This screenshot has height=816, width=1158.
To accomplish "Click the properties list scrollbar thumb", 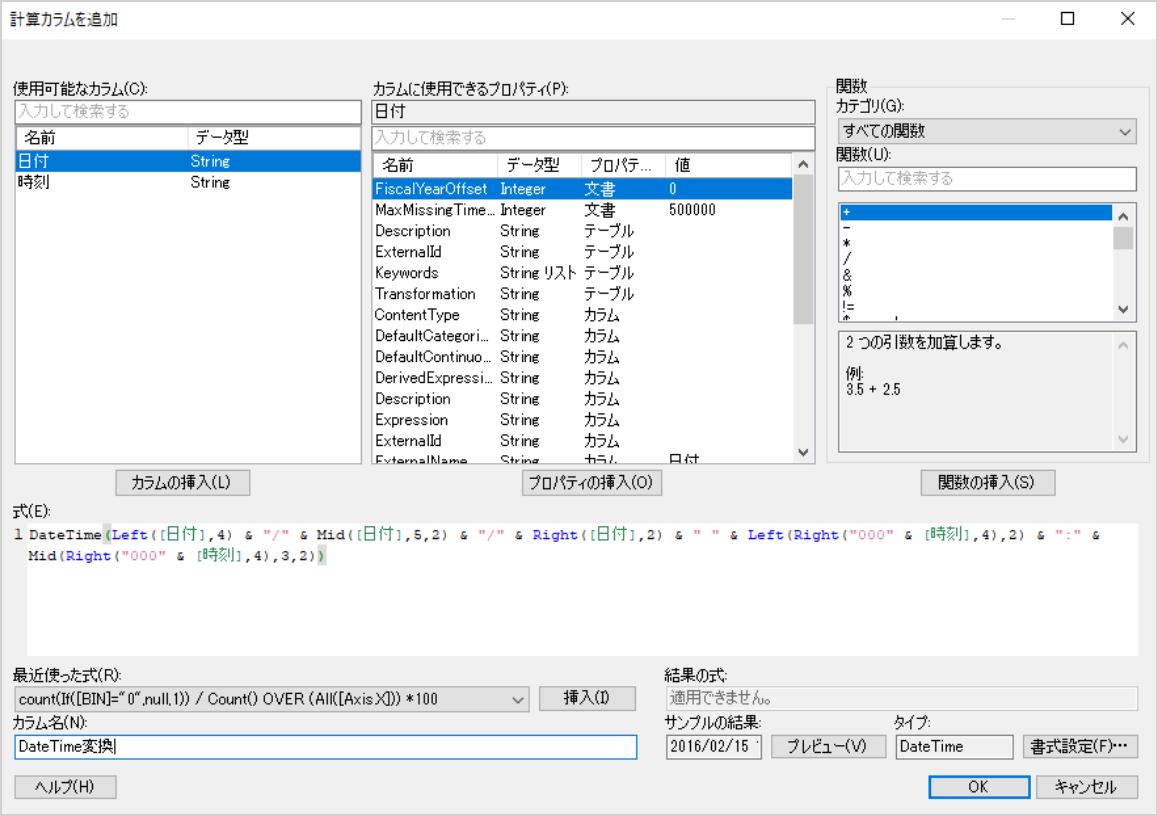I will pyautogui.click(x=804, y=250).
